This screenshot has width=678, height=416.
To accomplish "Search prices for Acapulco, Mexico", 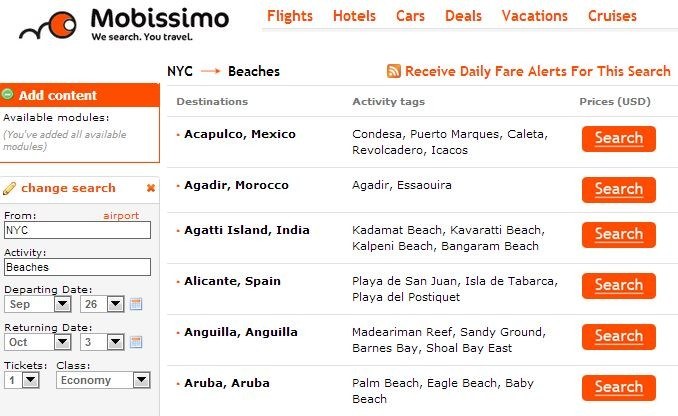I will pos(619,139).
